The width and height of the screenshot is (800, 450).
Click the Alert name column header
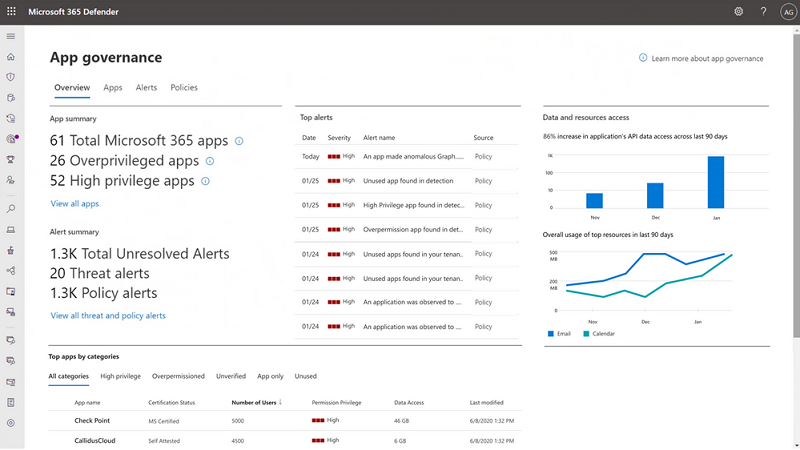point(379,138)
